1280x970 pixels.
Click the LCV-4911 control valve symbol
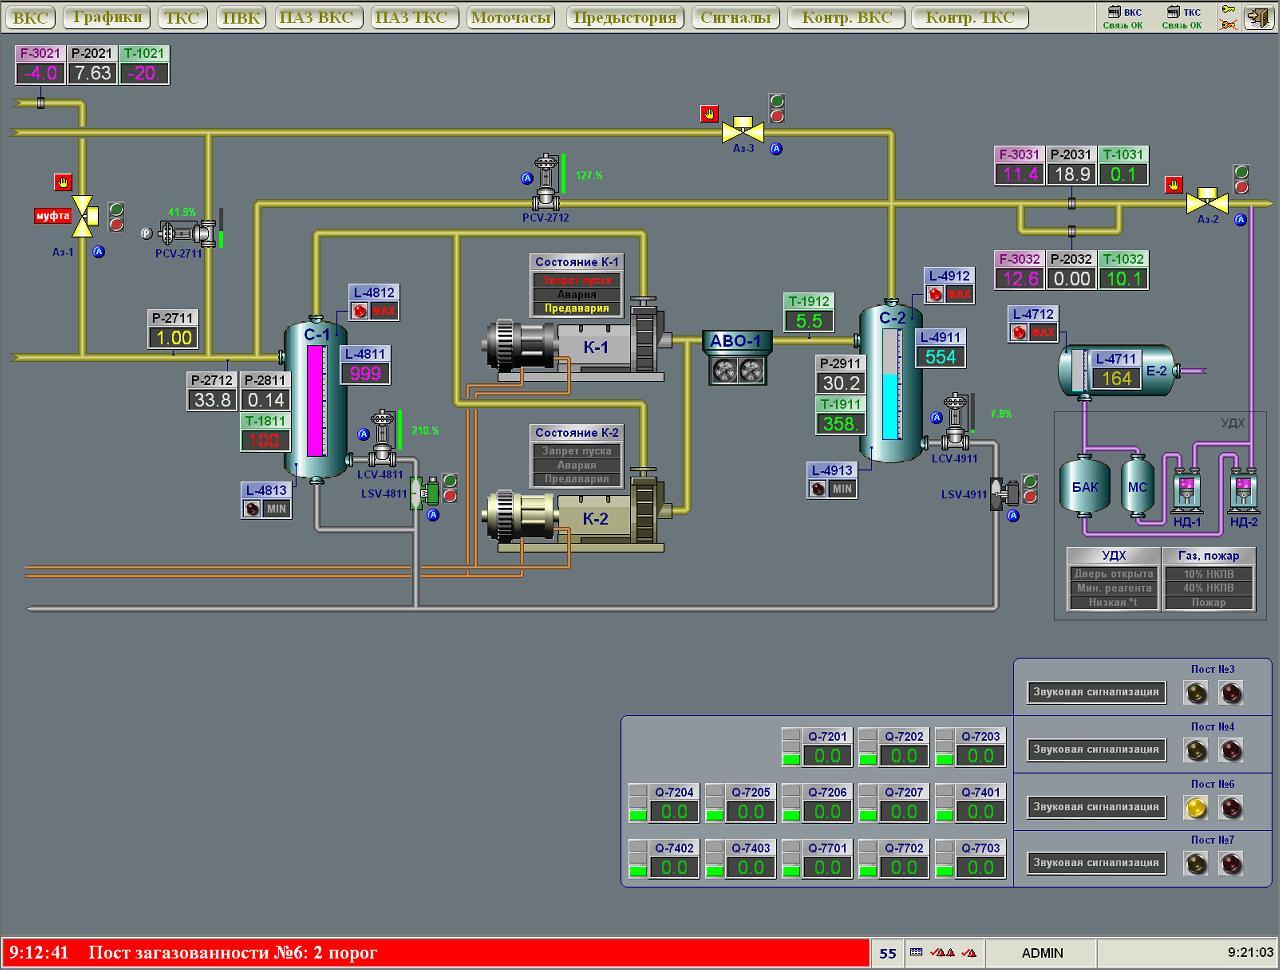(x=956, y=426)
